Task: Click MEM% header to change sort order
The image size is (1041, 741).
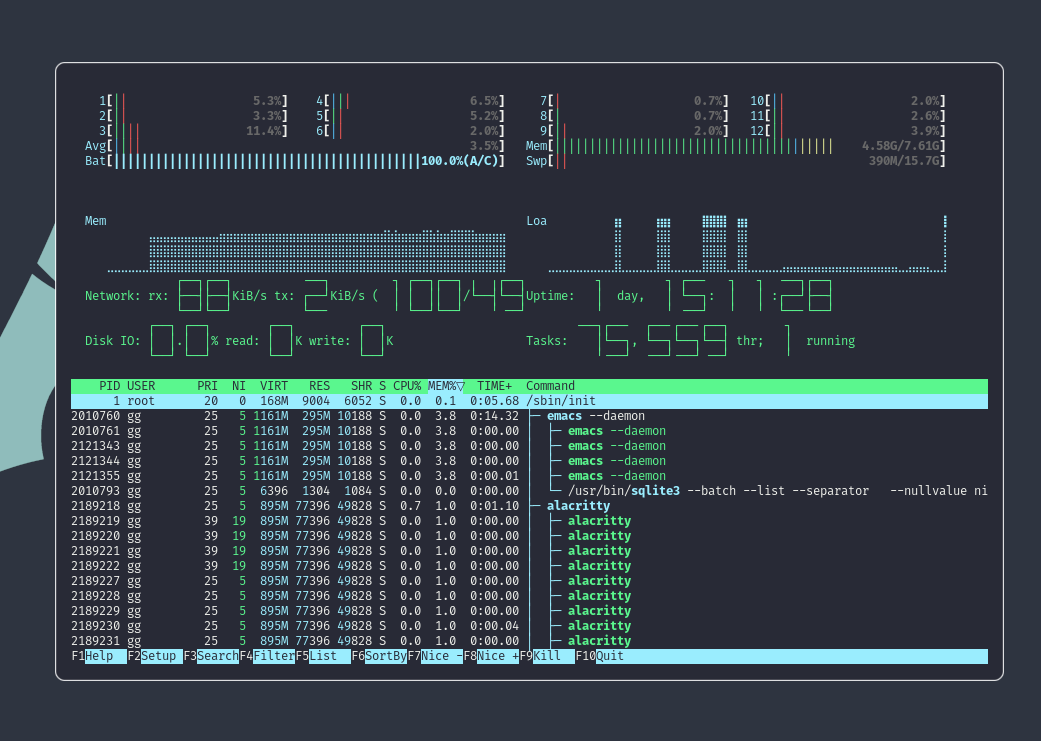Action: pyautogui.click(x=440, y=385)
